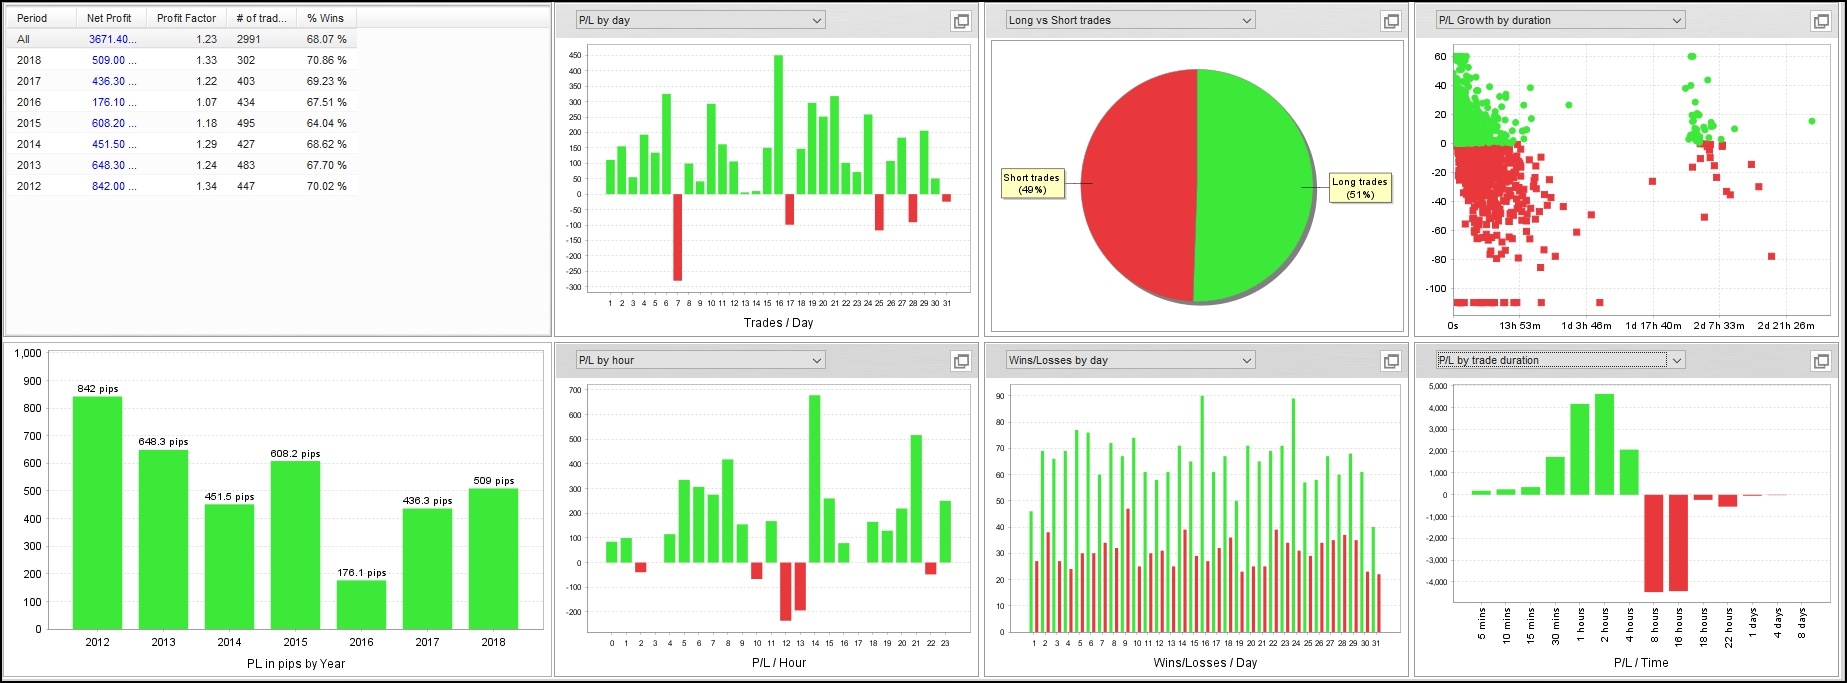1847x683 pixels.
Task: Sort table by Profit Factor column header
Action: tap(186, 18)
